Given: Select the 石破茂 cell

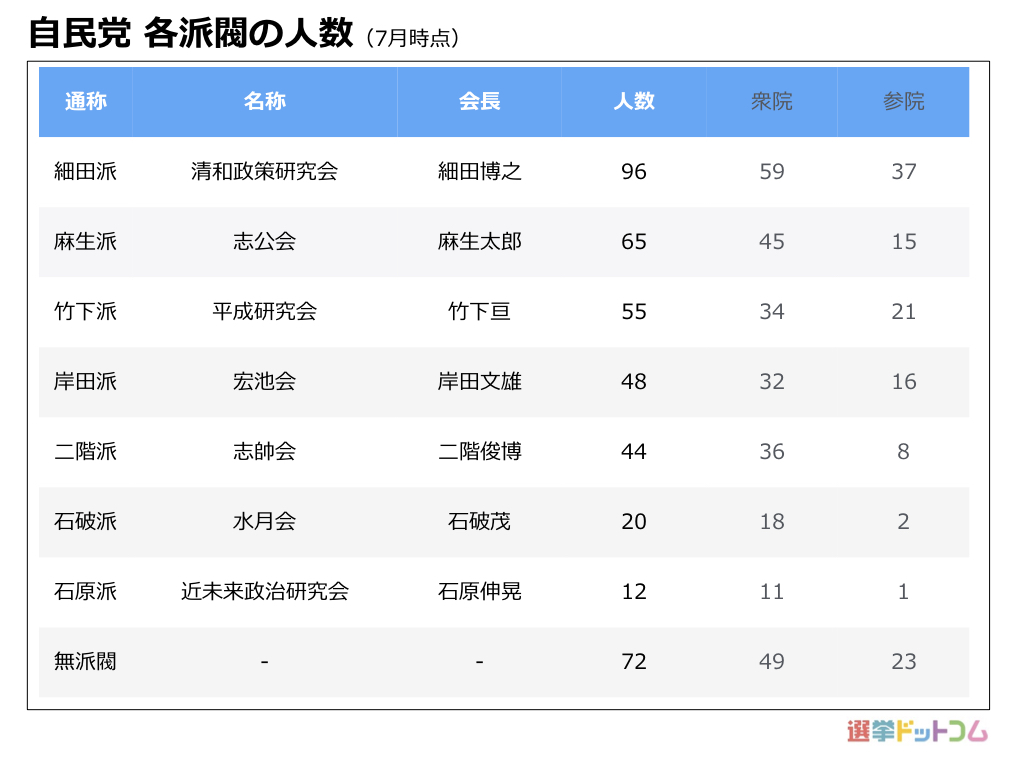Looking at the screenshot, I should click(479, 522).
